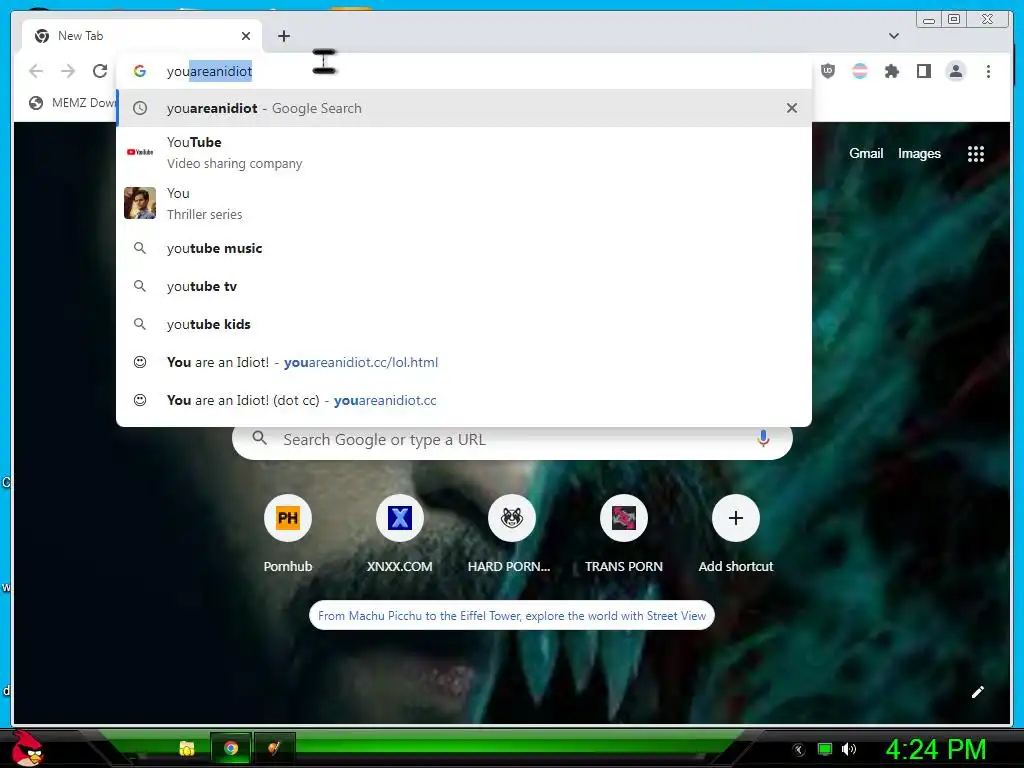Click the green monitor tray icon

point(825,749)
